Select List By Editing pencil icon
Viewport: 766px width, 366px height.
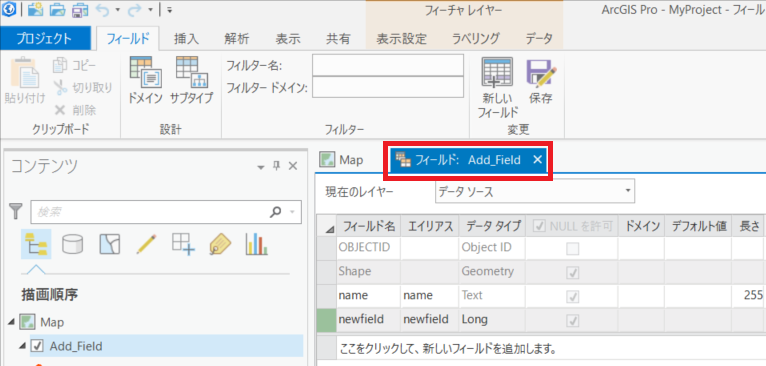tap(147, 243)
